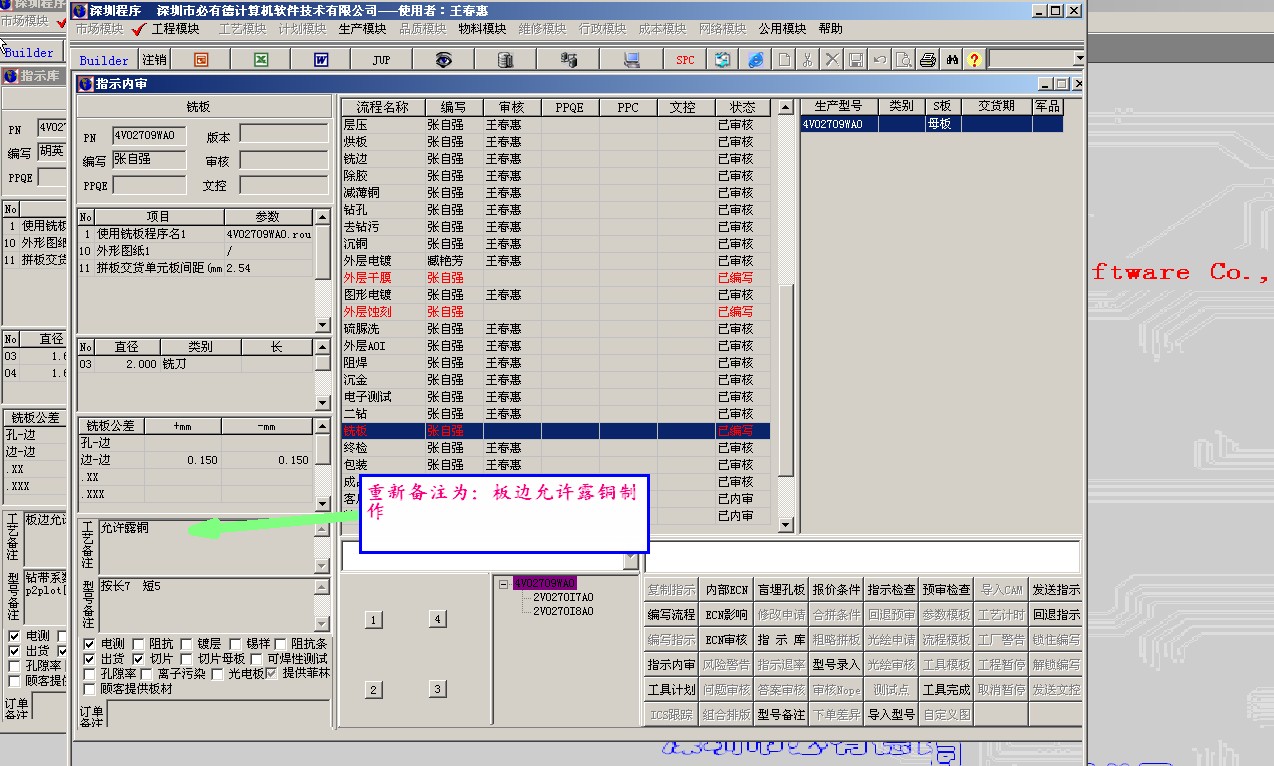Select the 外层蚀刻 row in process list
This screenshot has width=1274, height=766.
tap(556, 312)
